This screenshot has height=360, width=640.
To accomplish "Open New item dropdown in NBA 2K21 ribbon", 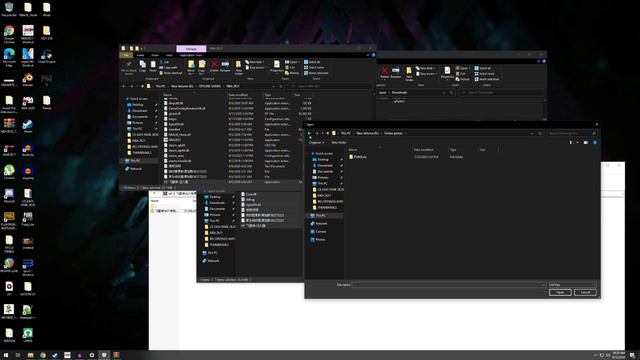I will [255, 62].
